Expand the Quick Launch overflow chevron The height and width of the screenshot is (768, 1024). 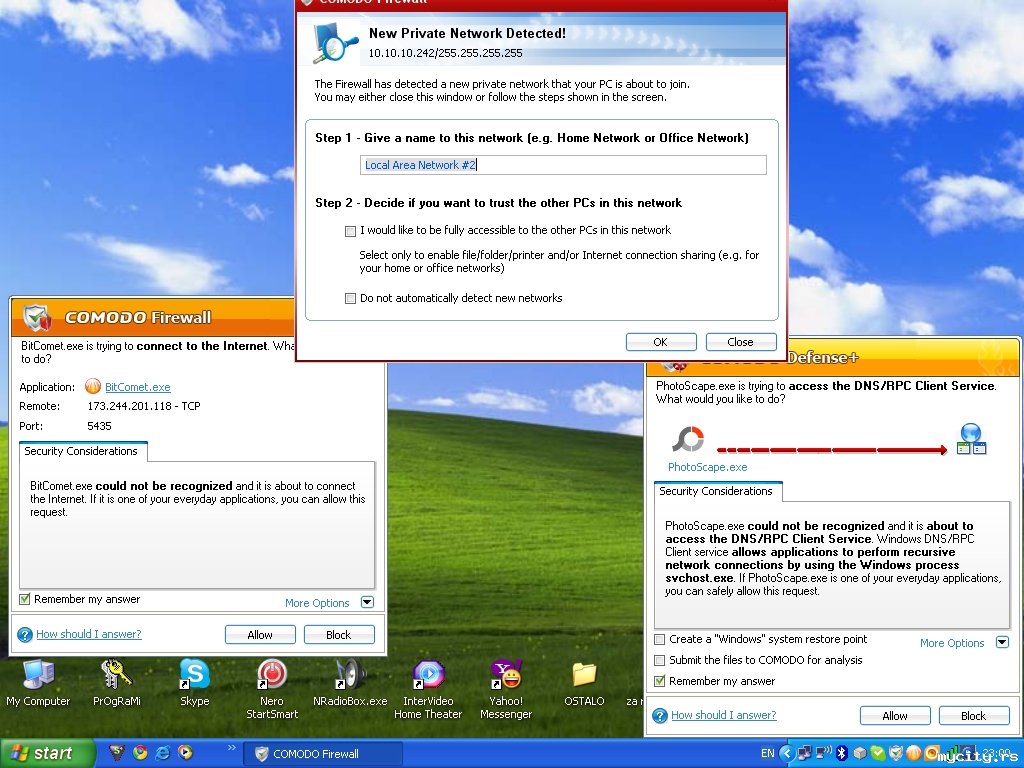pyautogui.click(x=232, y=748)
